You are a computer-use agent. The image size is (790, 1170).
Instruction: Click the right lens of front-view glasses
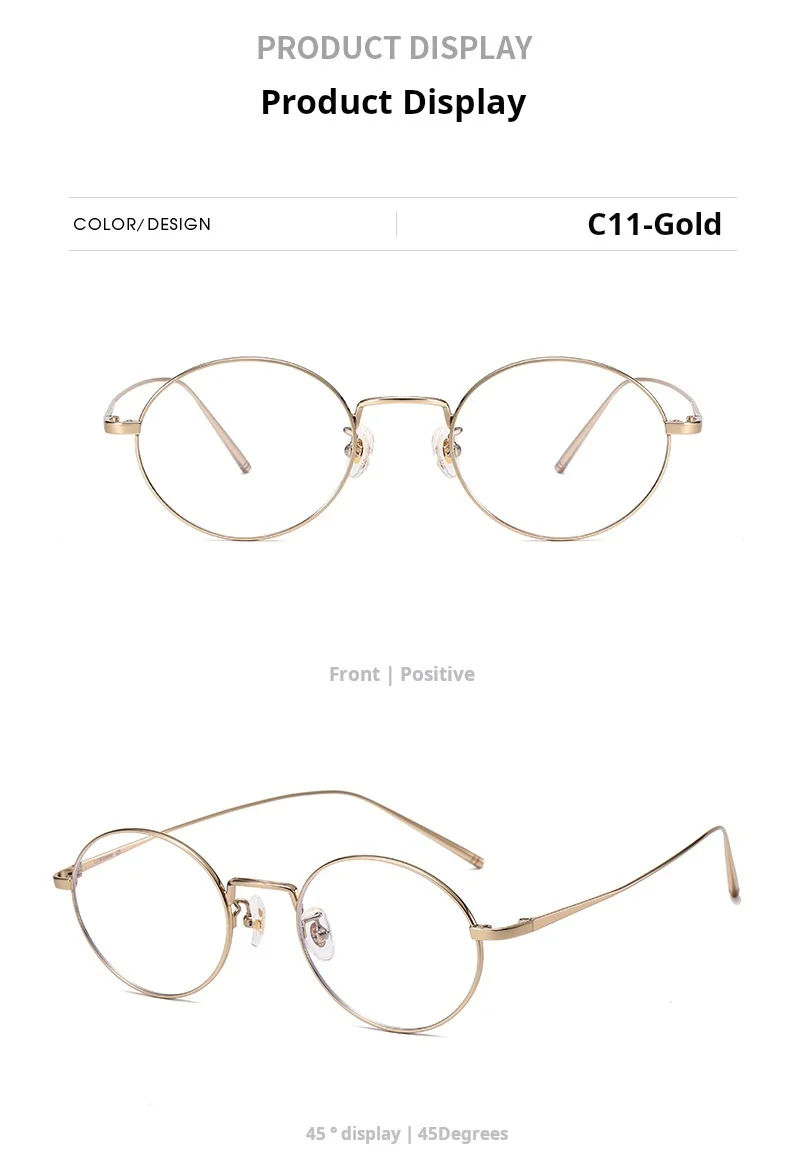point(560,448)
